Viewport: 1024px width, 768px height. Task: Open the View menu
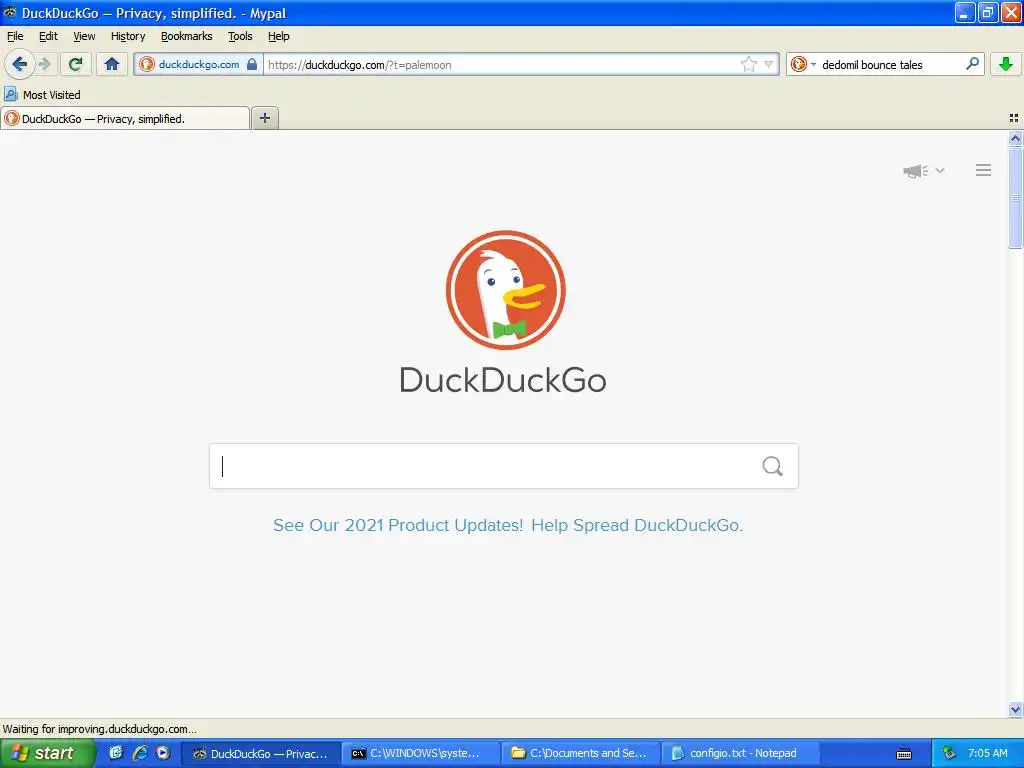point(84,36)
